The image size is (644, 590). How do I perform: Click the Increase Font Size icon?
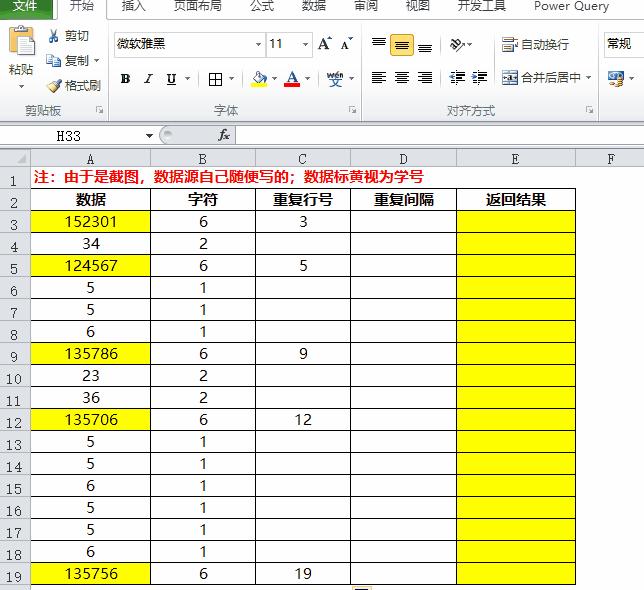tap(324, 44)
